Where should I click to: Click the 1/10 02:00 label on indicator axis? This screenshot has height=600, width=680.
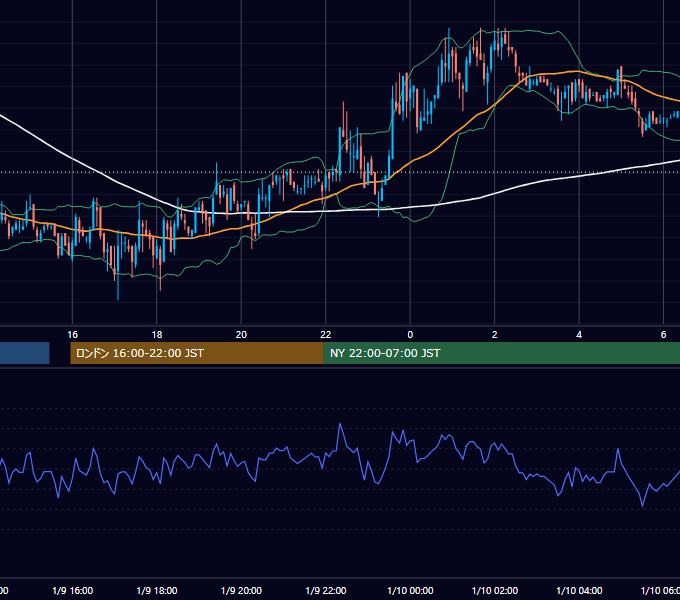pos(495,590)
